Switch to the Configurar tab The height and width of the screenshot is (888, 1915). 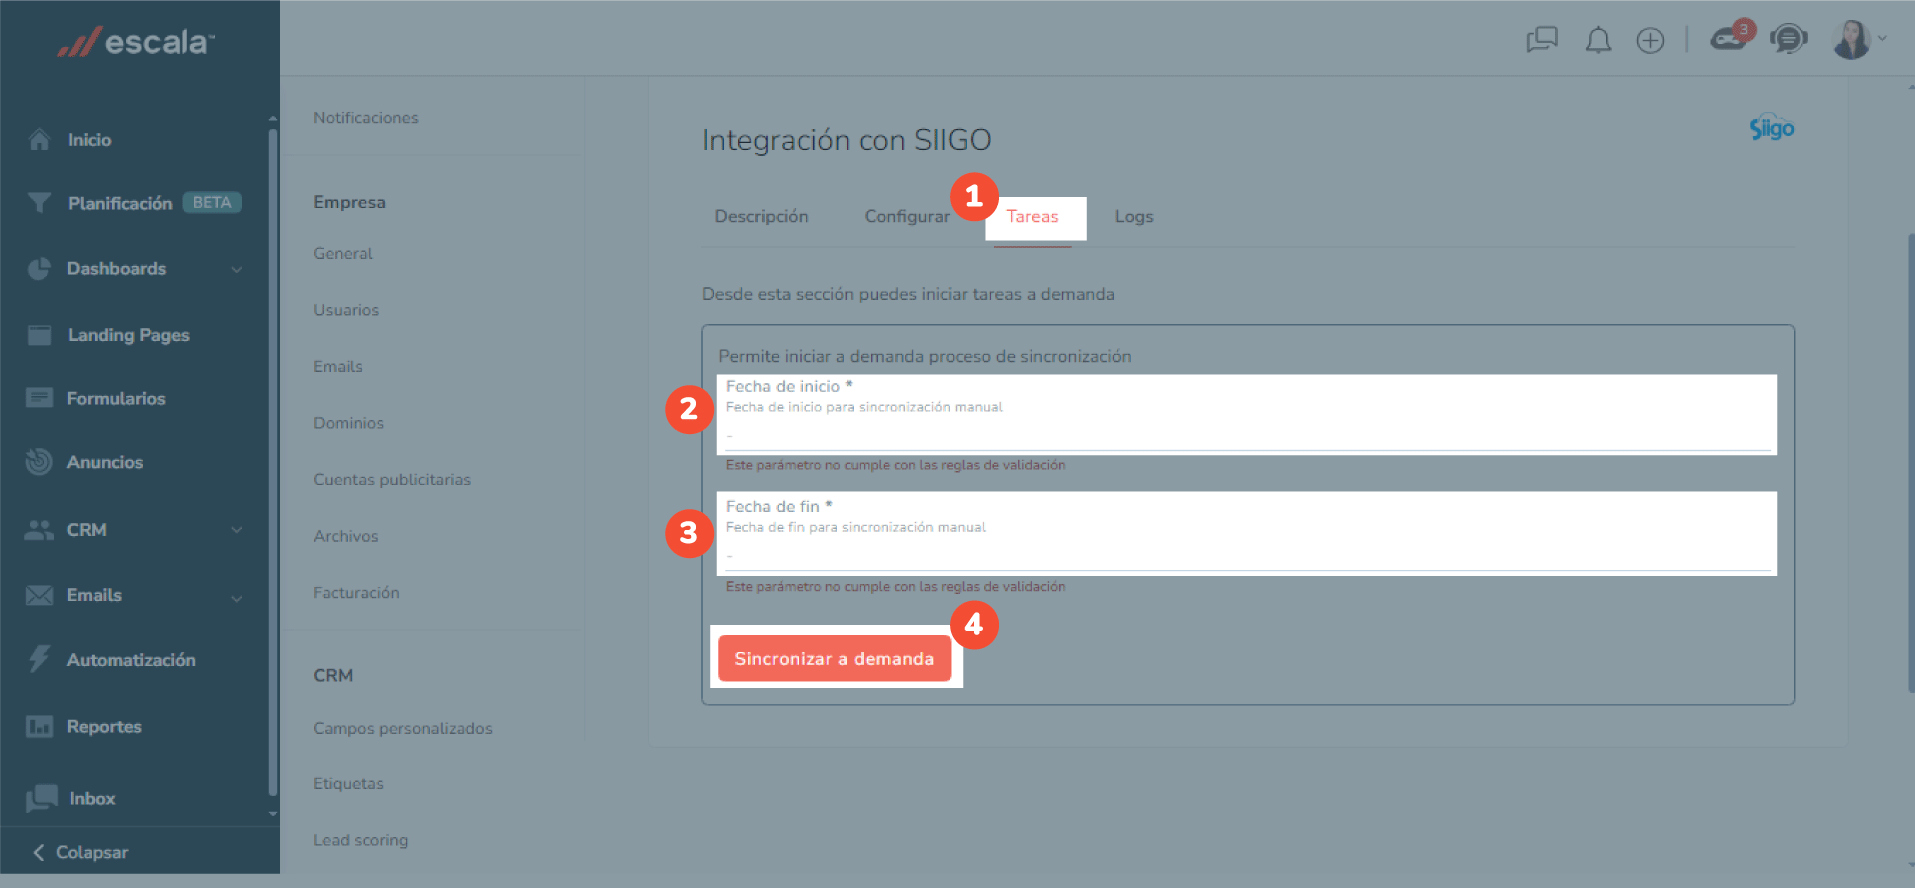point(907,216)
